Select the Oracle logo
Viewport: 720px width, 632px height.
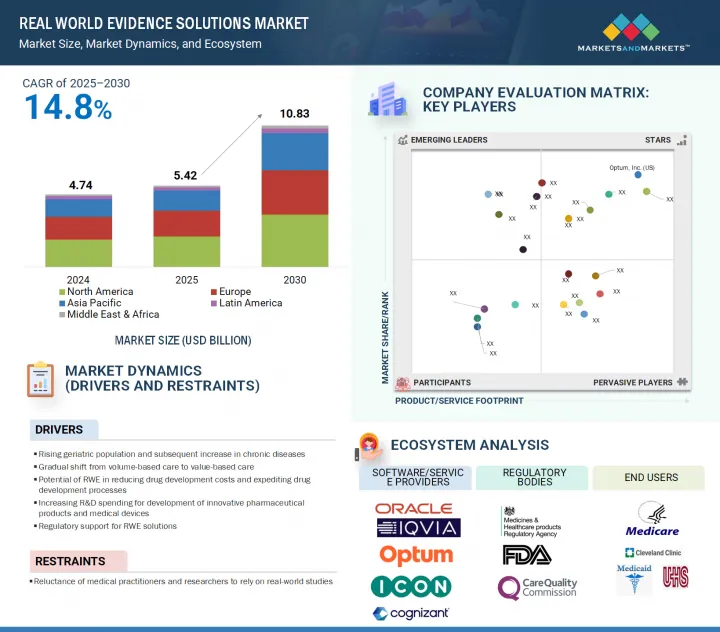tap(413, 509)
